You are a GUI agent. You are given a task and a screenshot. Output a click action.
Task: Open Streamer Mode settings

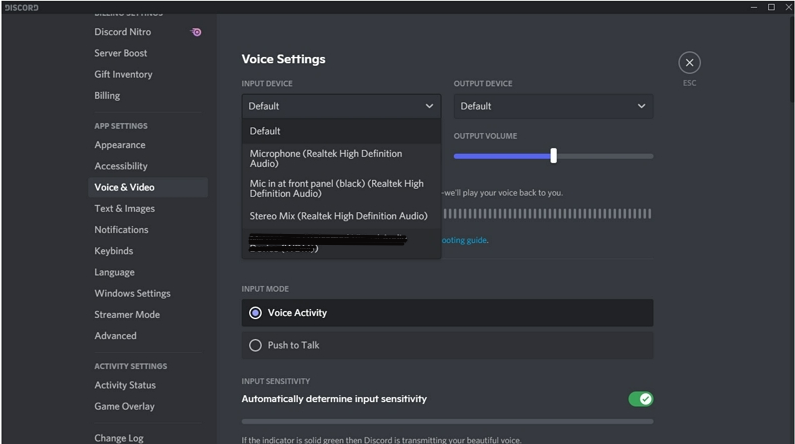(x=127, y=315)
